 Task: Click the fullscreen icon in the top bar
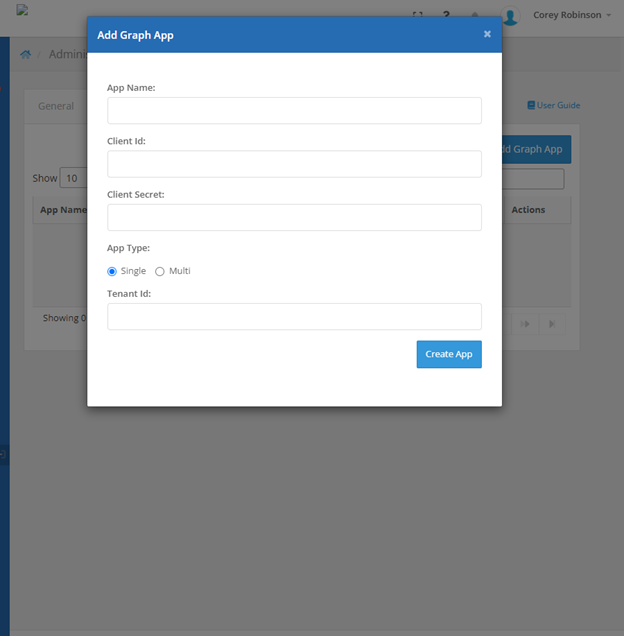(x=418, y=15)
